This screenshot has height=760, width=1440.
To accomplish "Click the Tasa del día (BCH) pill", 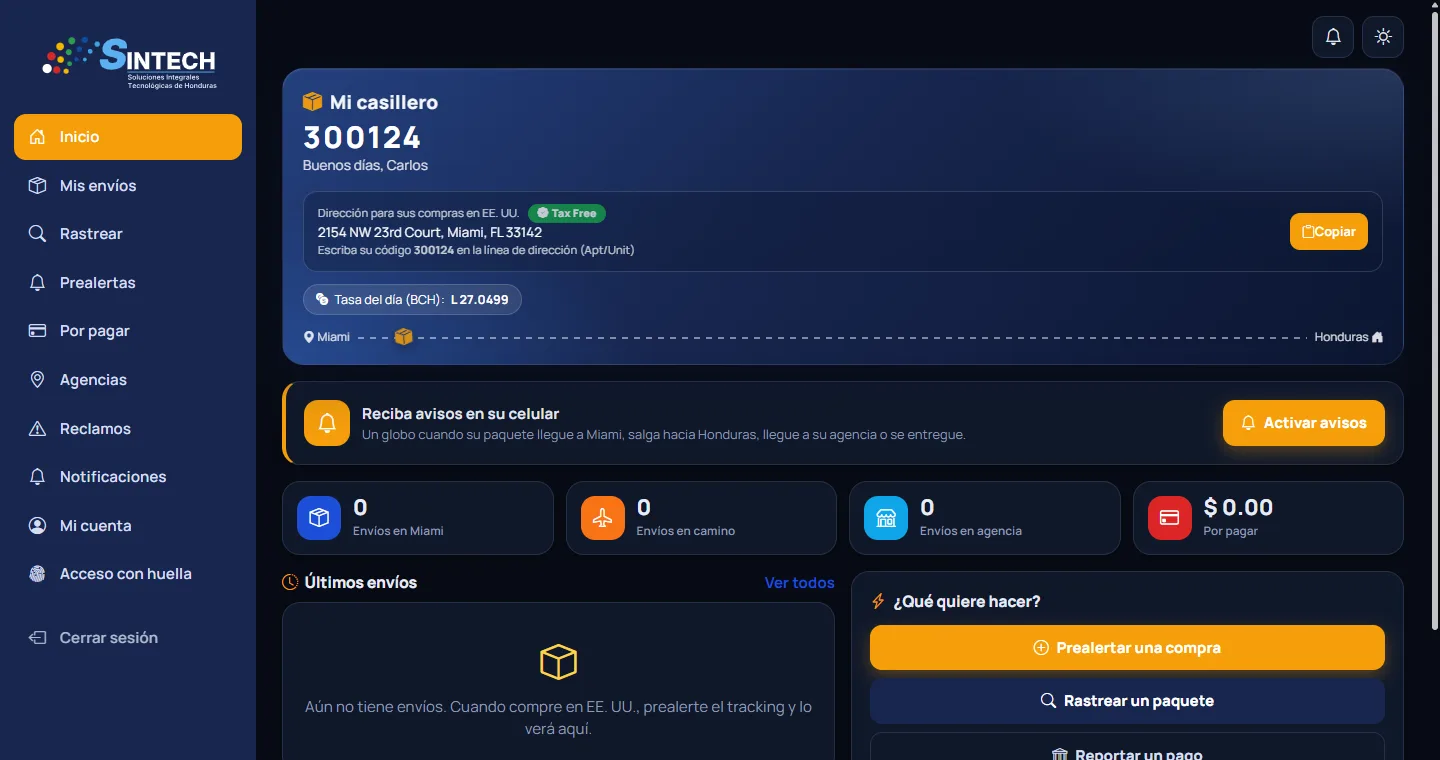I will (x=412, y=300).
